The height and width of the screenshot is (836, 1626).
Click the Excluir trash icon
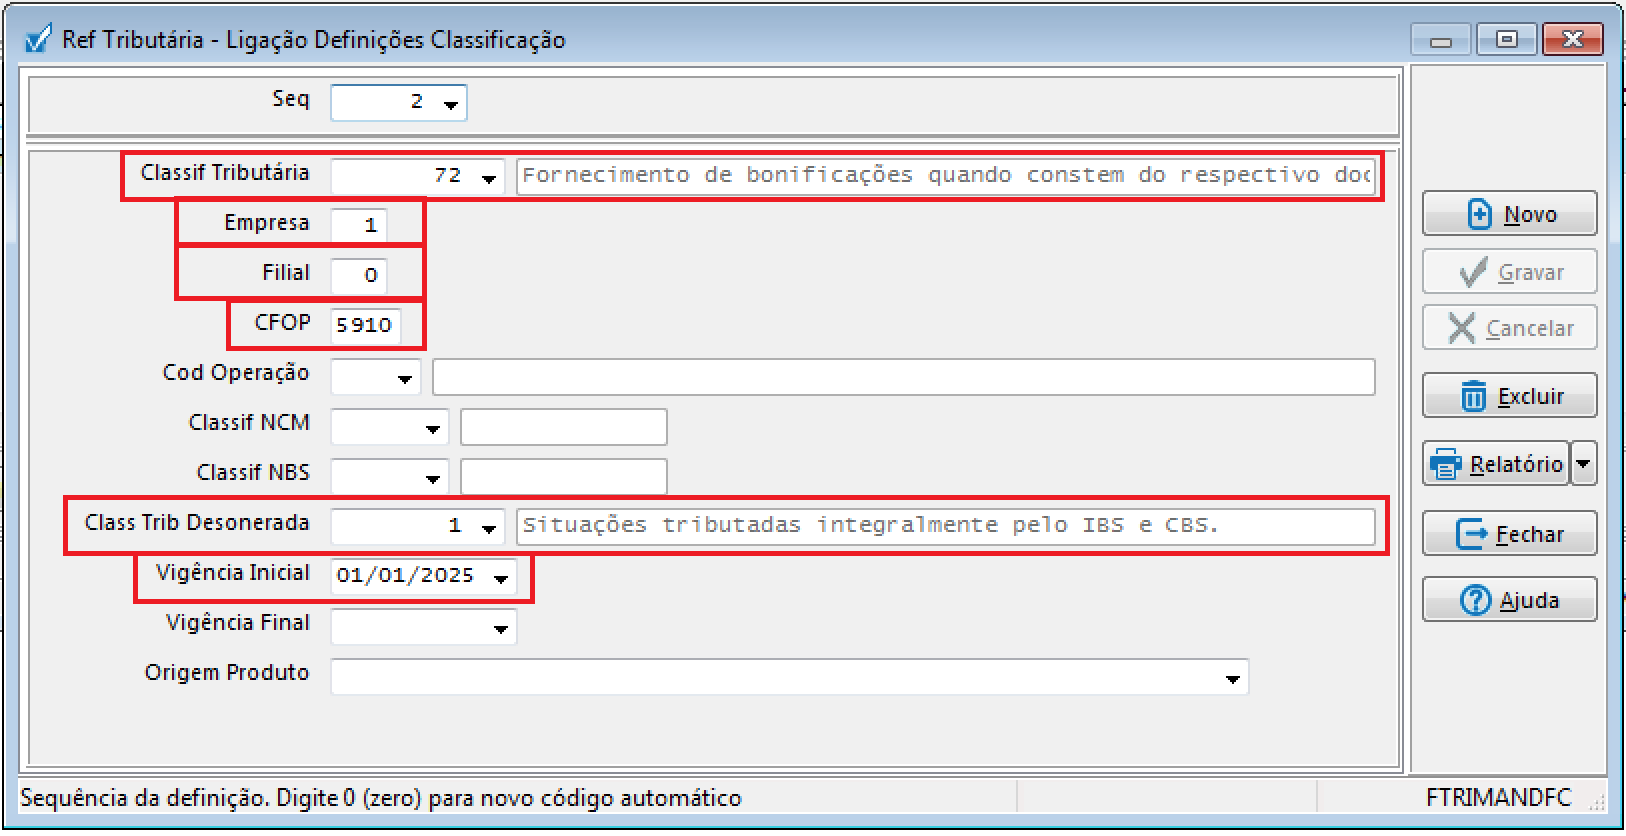pos(1473,396)
